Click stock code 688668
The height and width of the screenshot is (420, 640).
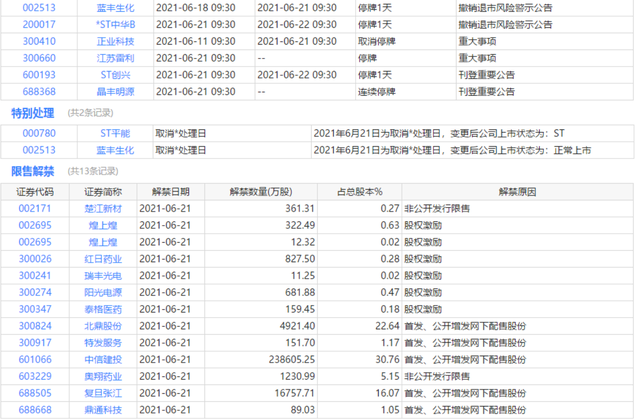(x=35, y=409)
